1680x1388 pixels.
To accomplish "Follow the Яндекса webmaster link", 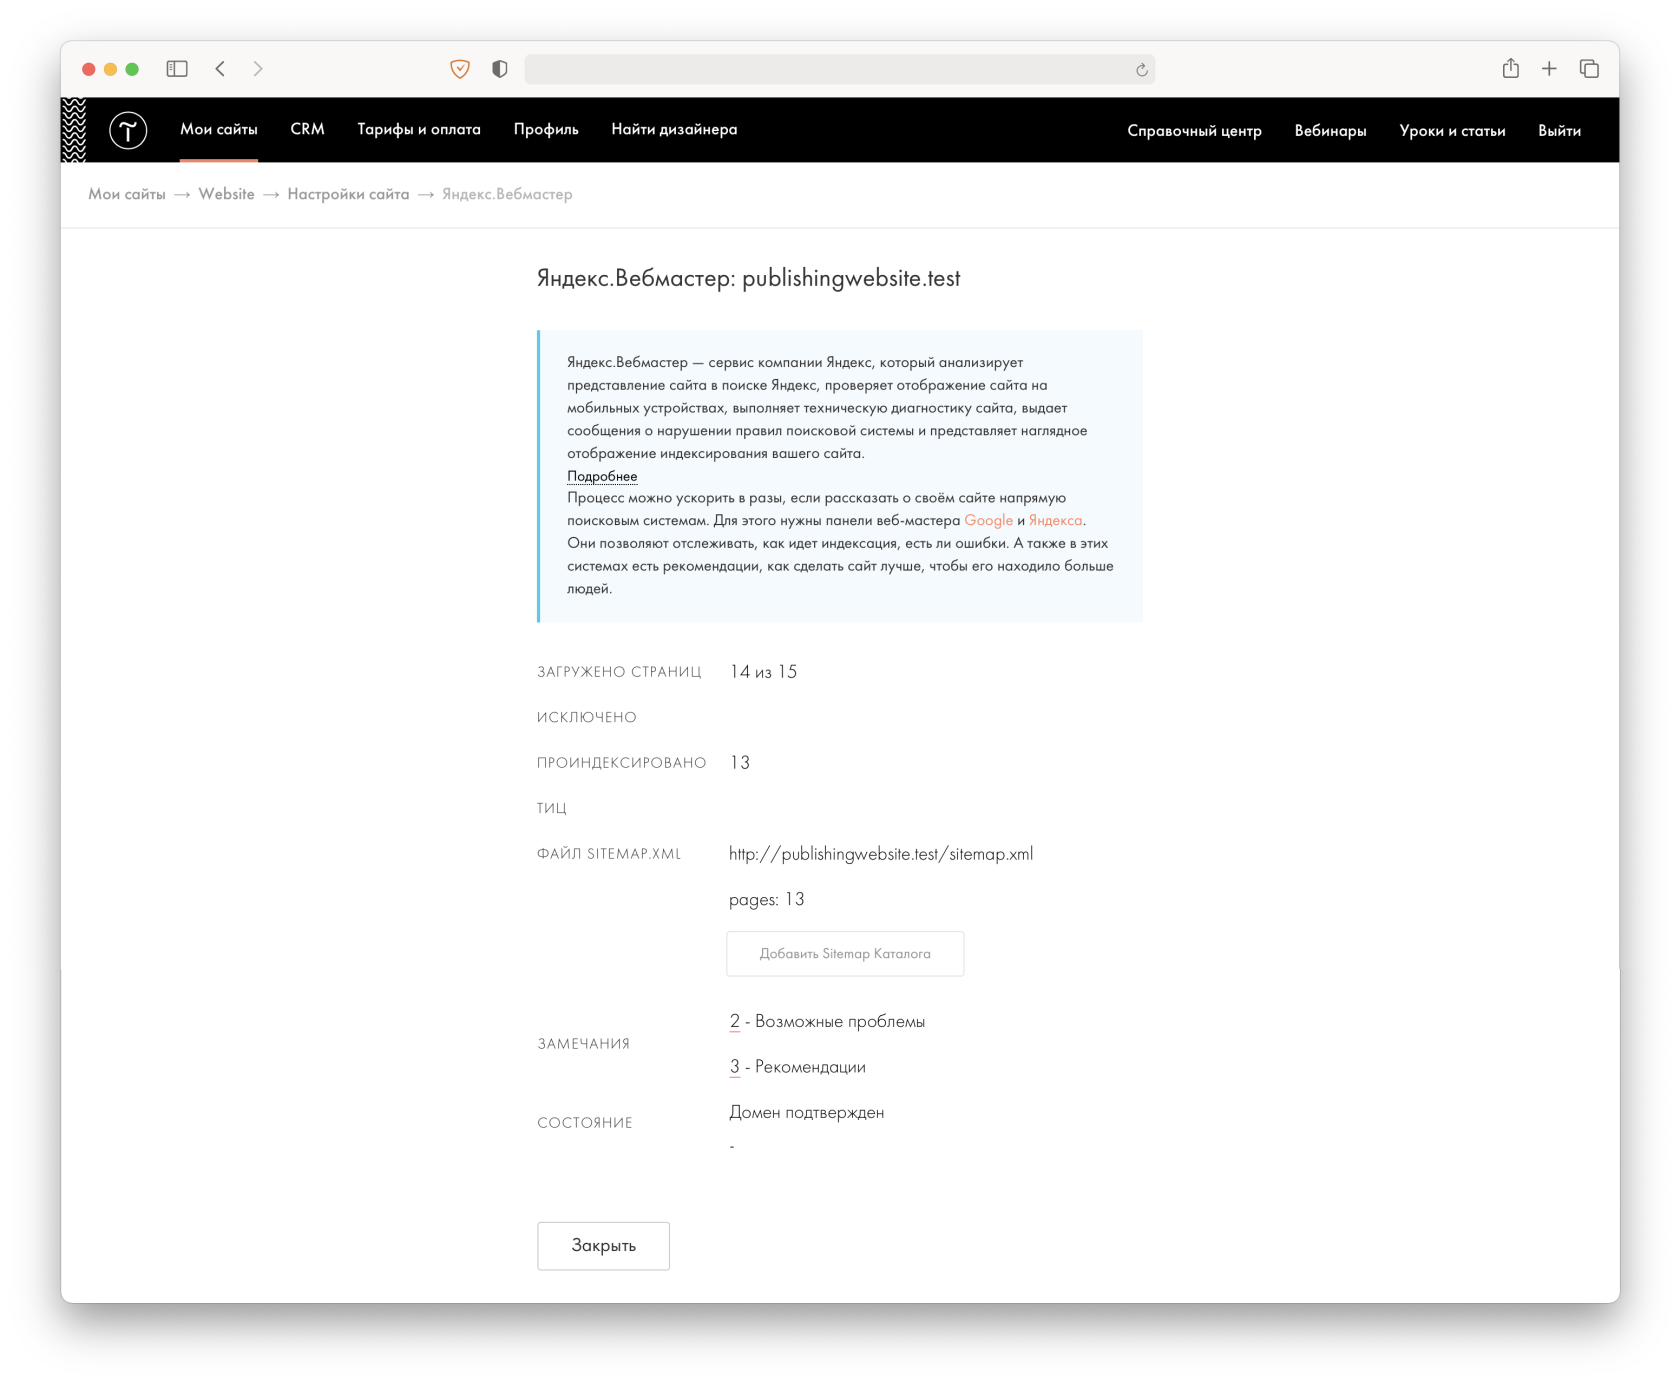I will 1055,520.
